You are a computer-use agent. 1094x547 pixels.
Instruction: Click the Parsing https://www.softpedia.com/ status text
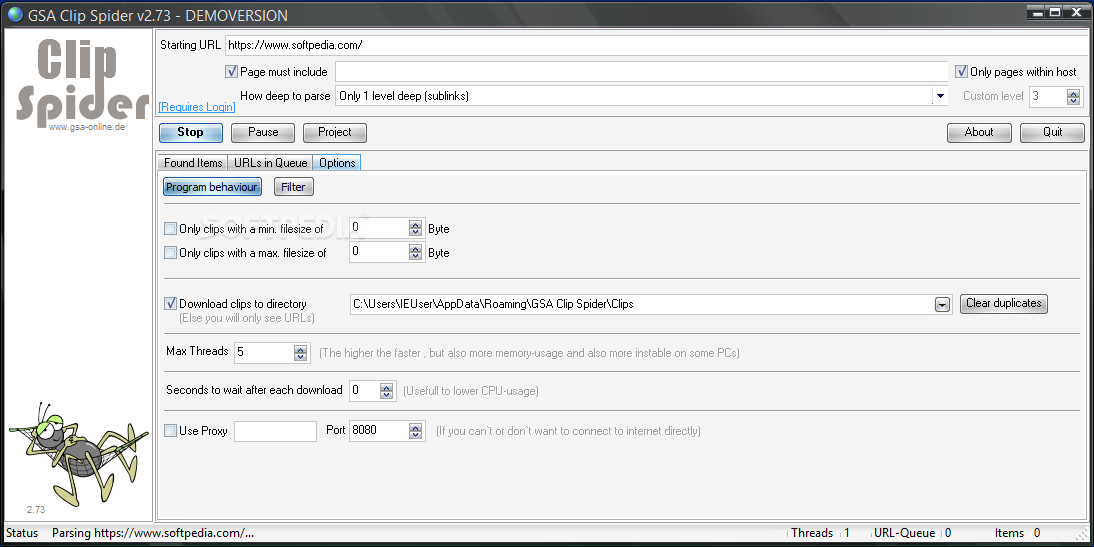point(153,533)
